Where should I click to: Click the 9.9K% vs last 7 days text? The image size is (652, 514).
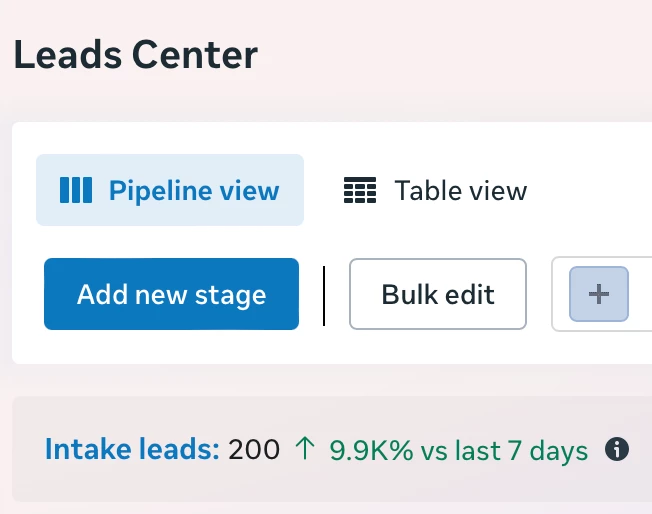click(459, 450)
